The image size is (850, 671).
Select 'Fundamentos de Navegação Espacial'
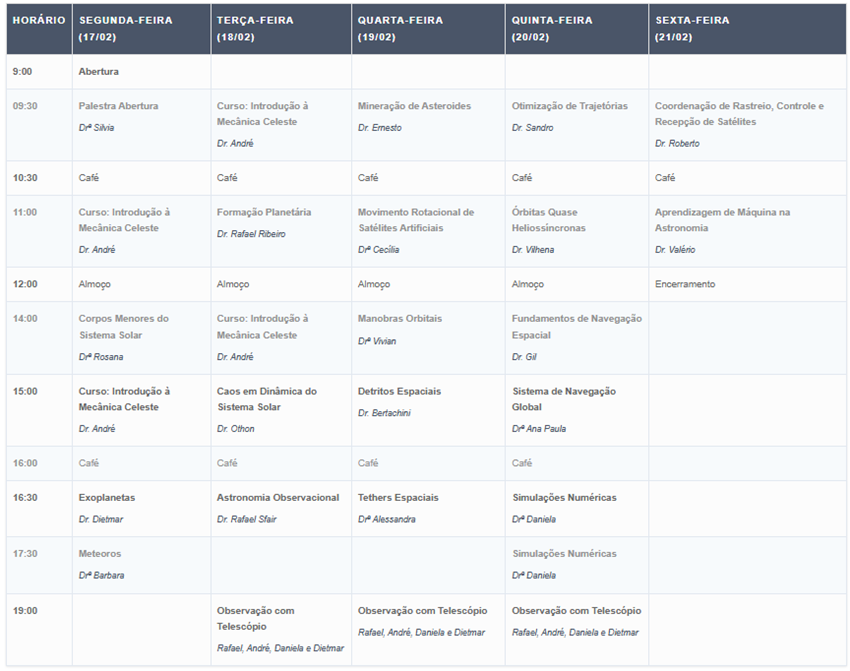pyautogui.click(x=577, y=327)
